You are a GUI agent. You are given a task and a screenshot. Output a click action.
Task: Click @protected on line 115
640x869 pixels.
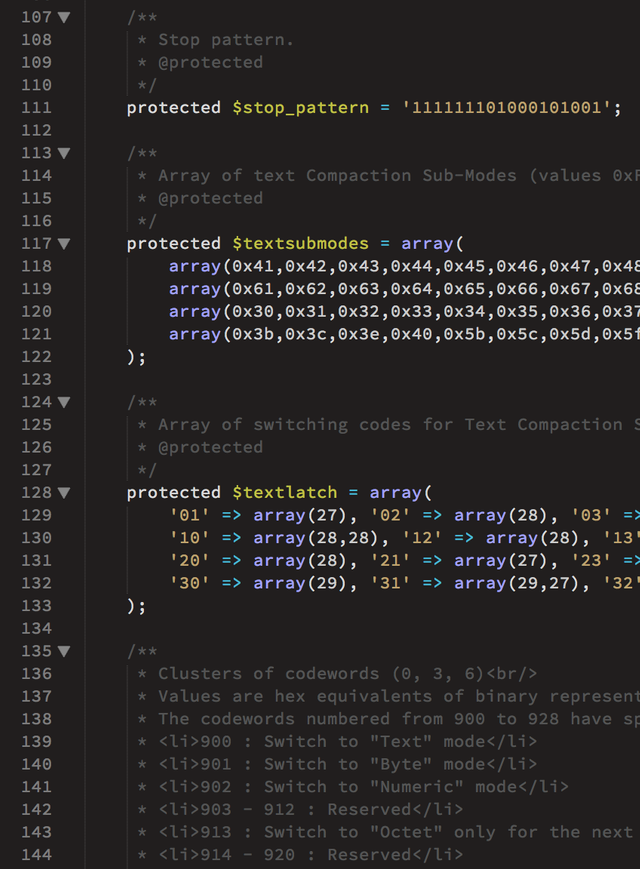(x=211, y=198)
